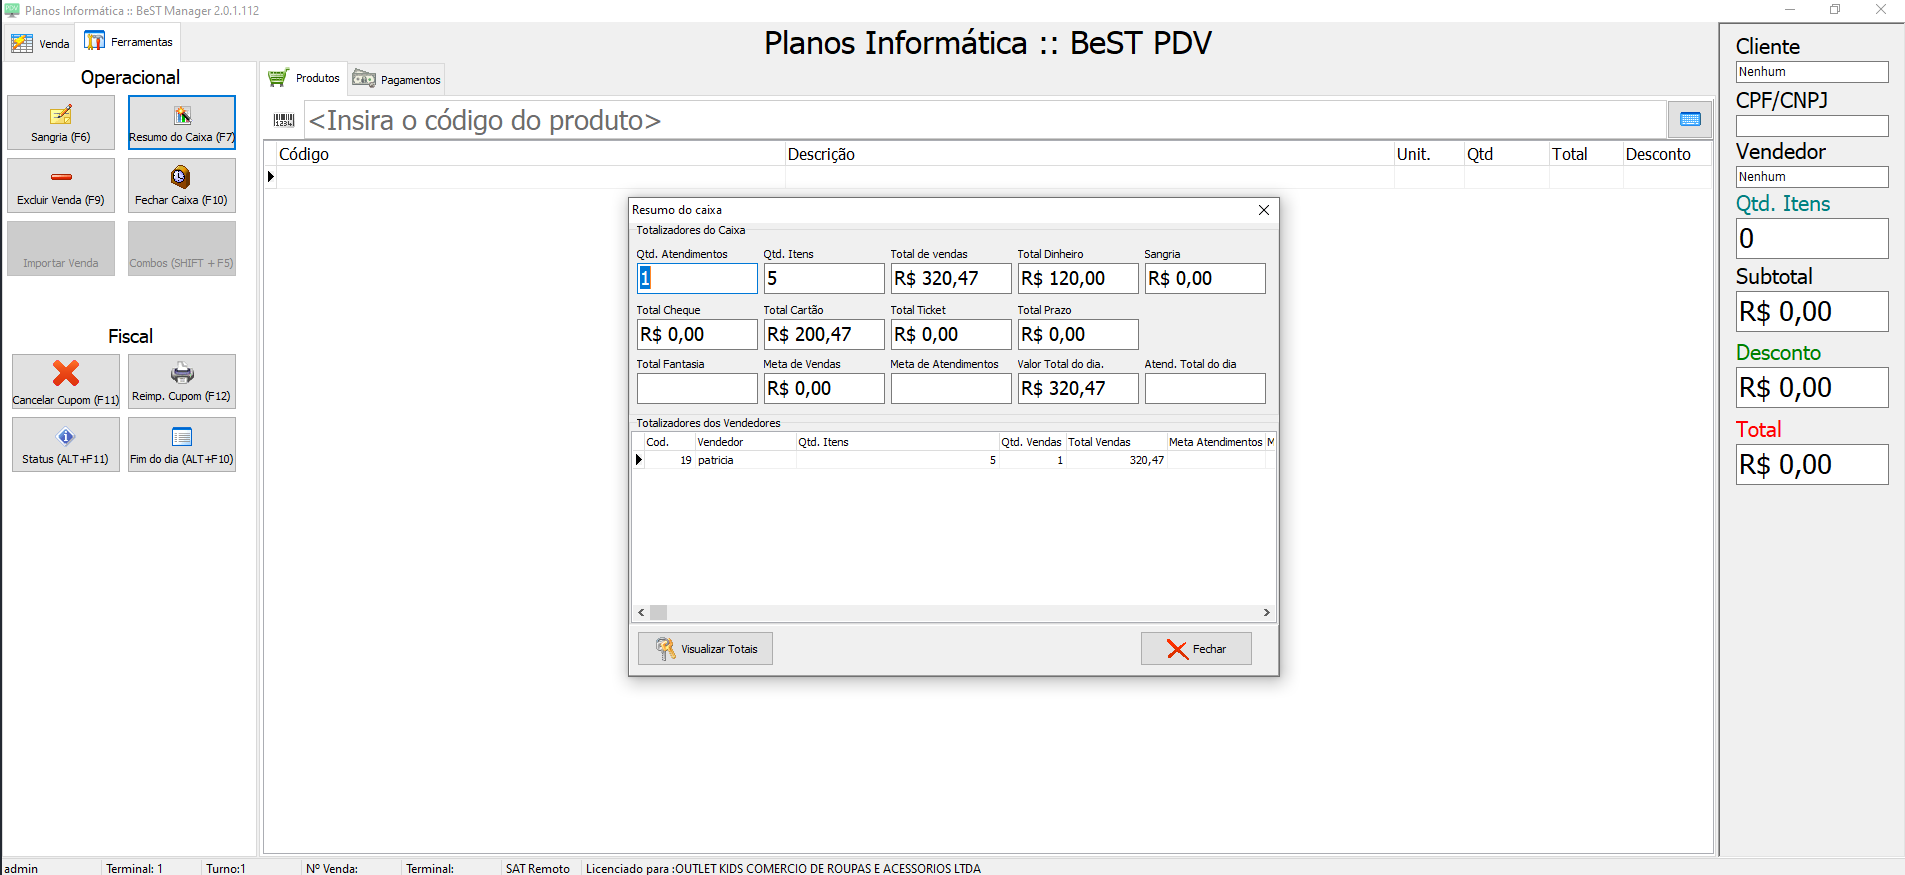Click the Qtd. Itens value box

[x=1812, y=239]
